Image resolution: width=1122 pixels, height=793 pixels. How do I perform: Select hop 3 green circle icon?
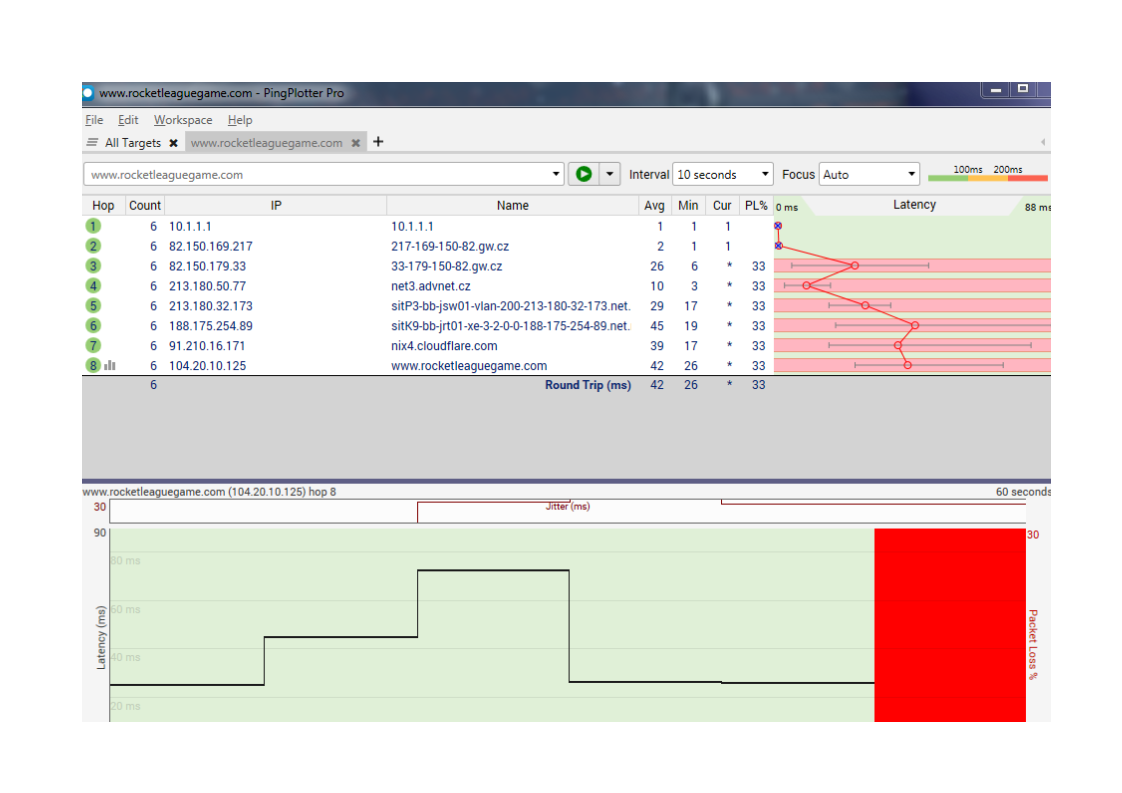point(93,266)
